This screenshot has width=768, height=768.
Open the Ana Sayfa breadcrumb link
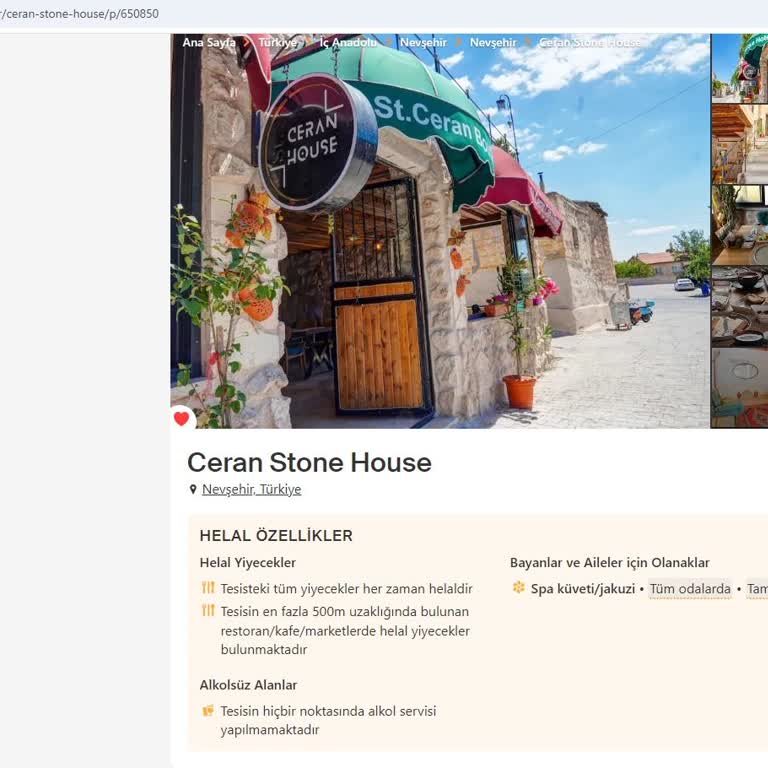pos(209,43)
